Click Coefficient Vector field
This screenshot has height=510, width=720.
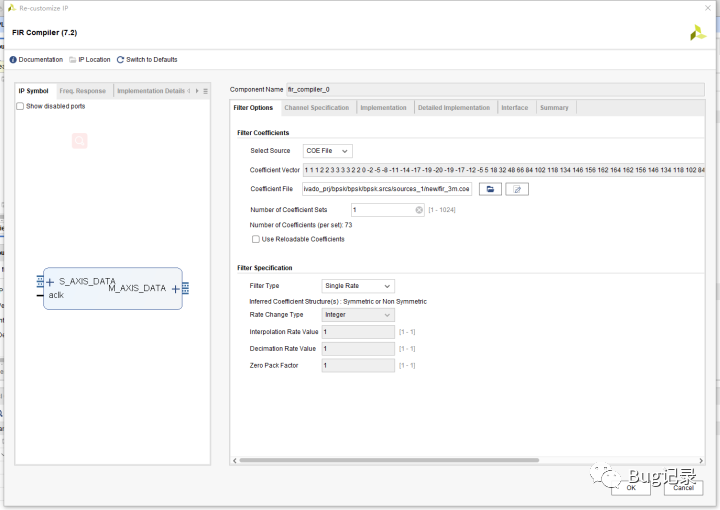point(504,170)
